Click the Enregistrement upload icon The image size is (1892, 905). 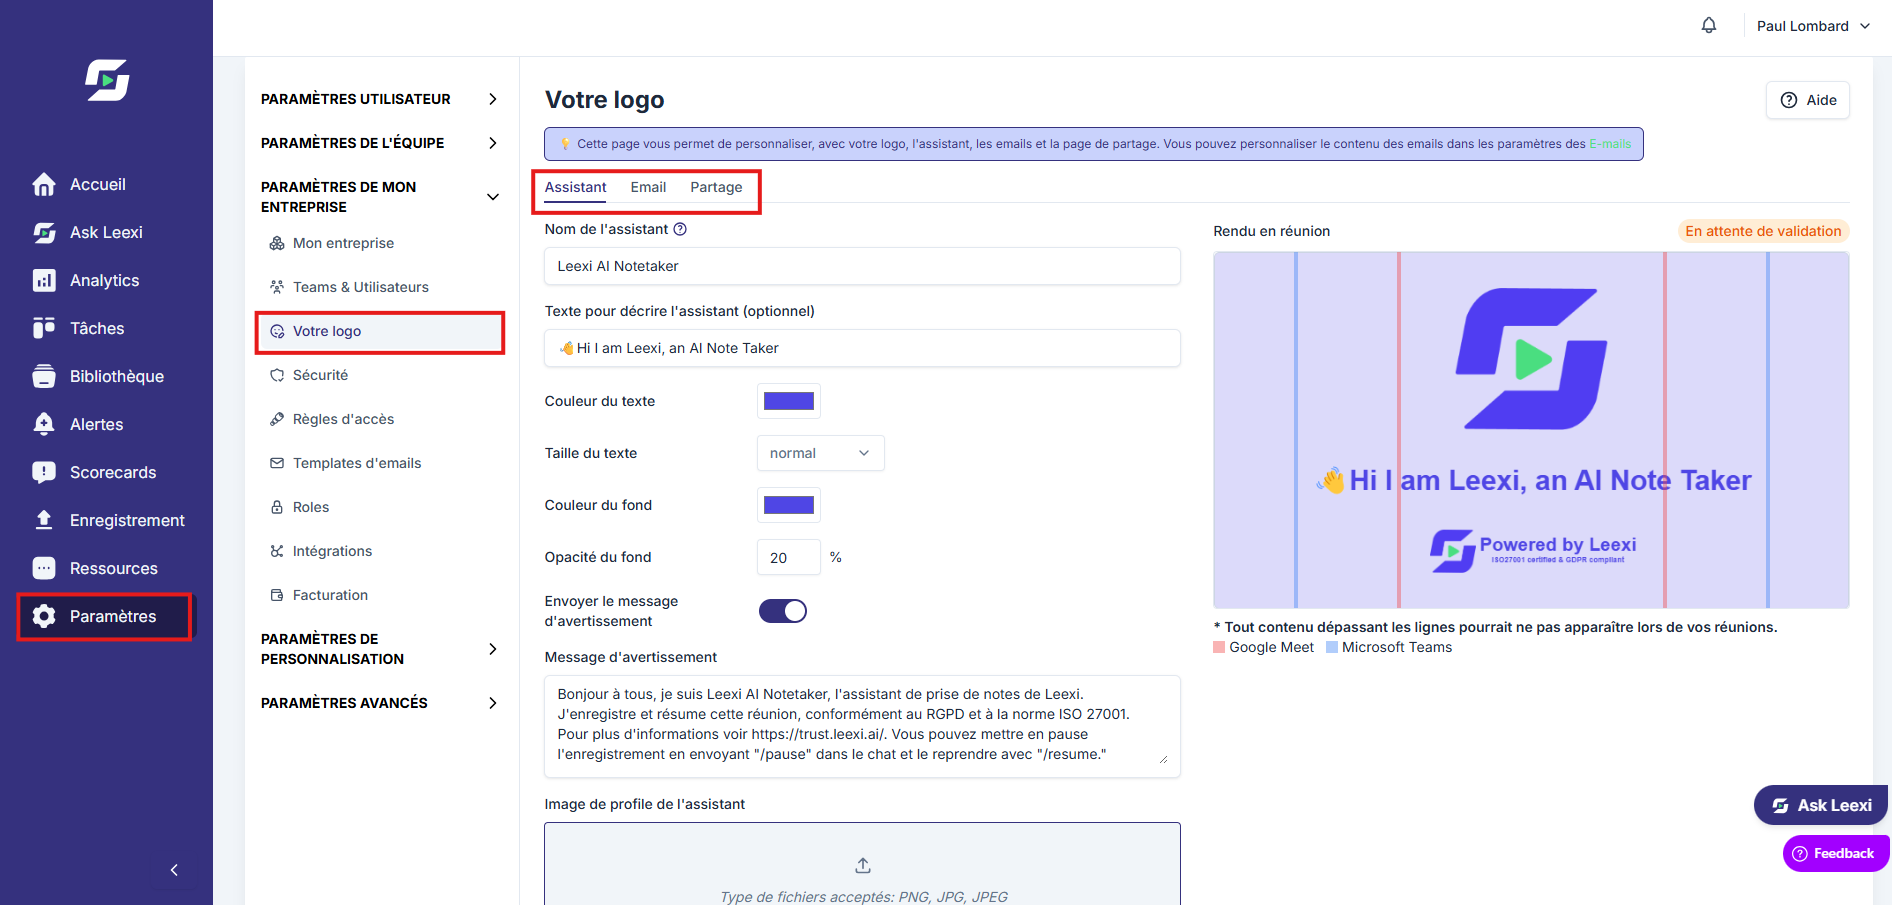pyautogui.click(x=44, y=520)
